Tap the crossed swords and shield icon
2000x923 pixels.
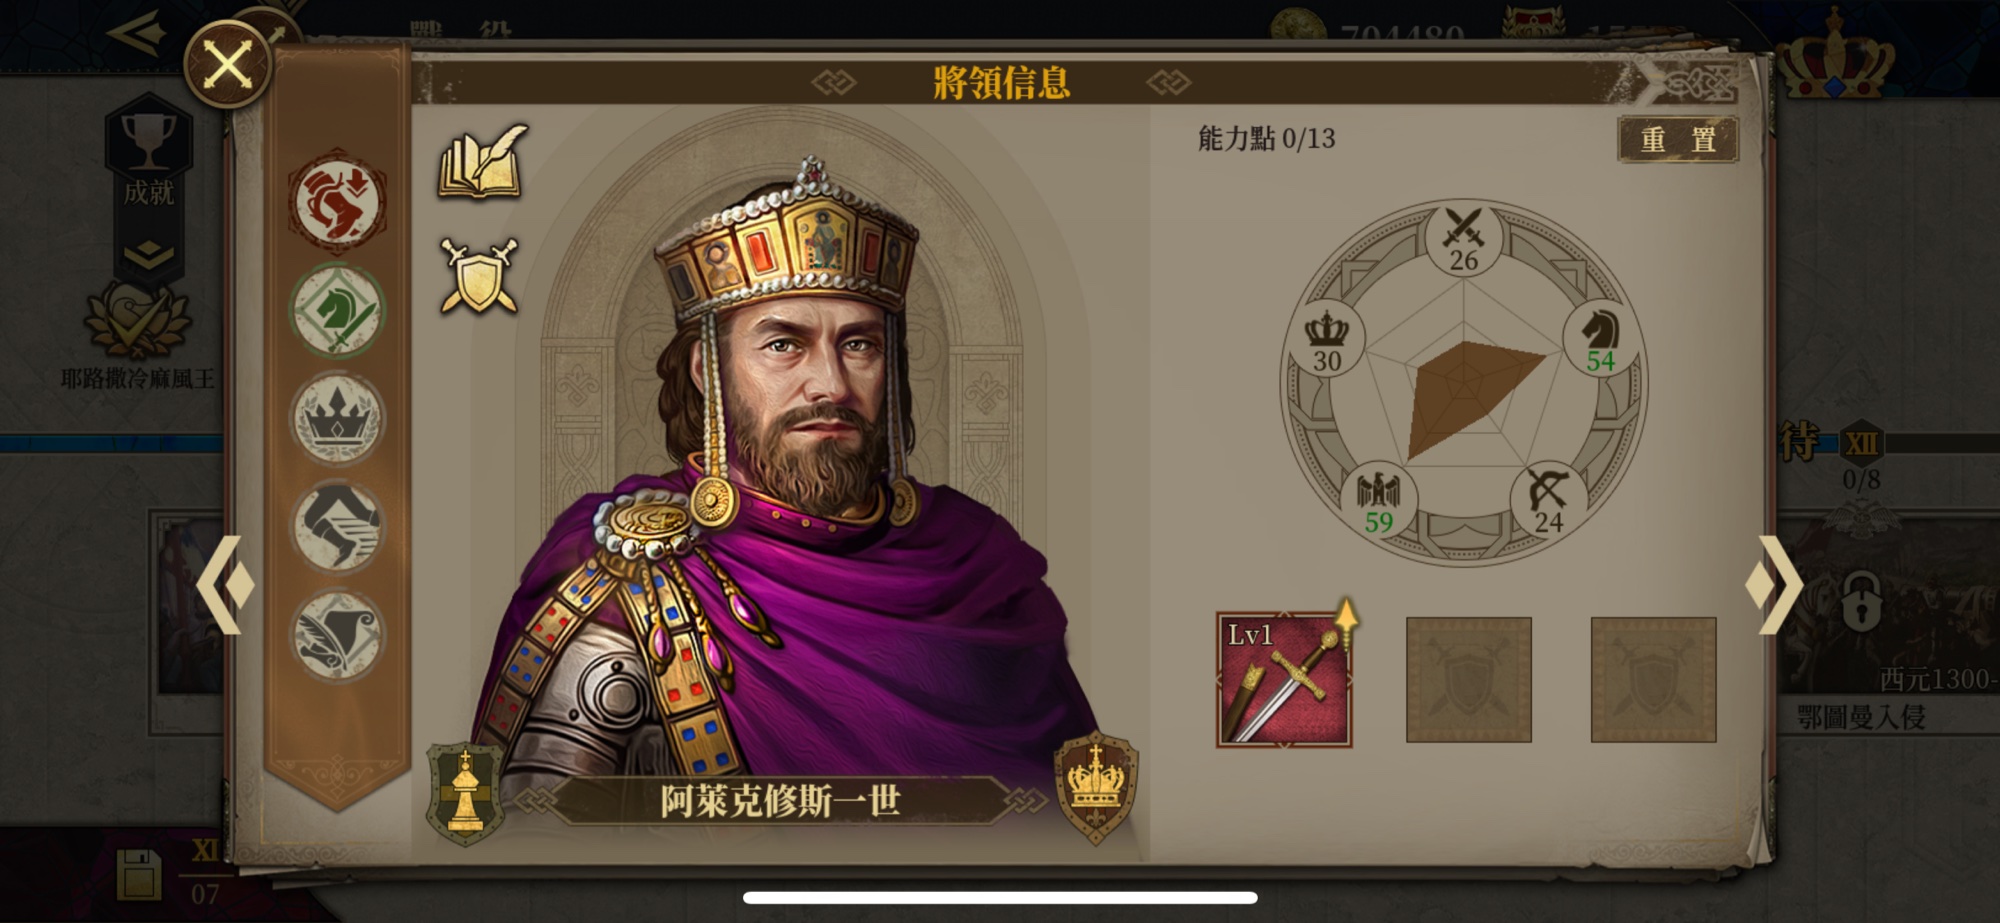click(480, 276)
